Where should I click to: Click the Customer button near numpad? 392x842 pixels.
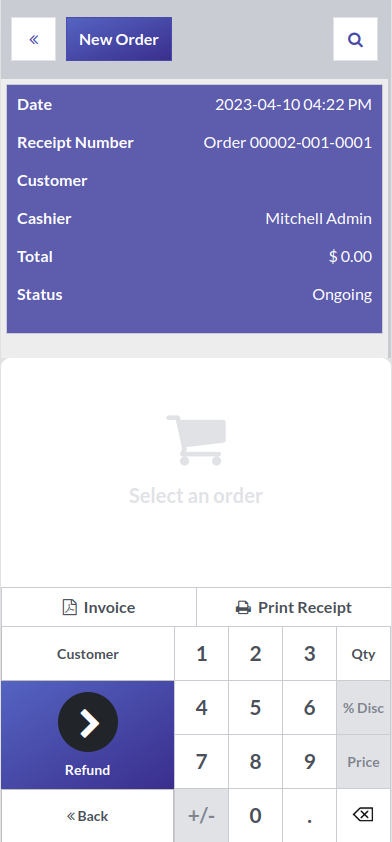88,654
